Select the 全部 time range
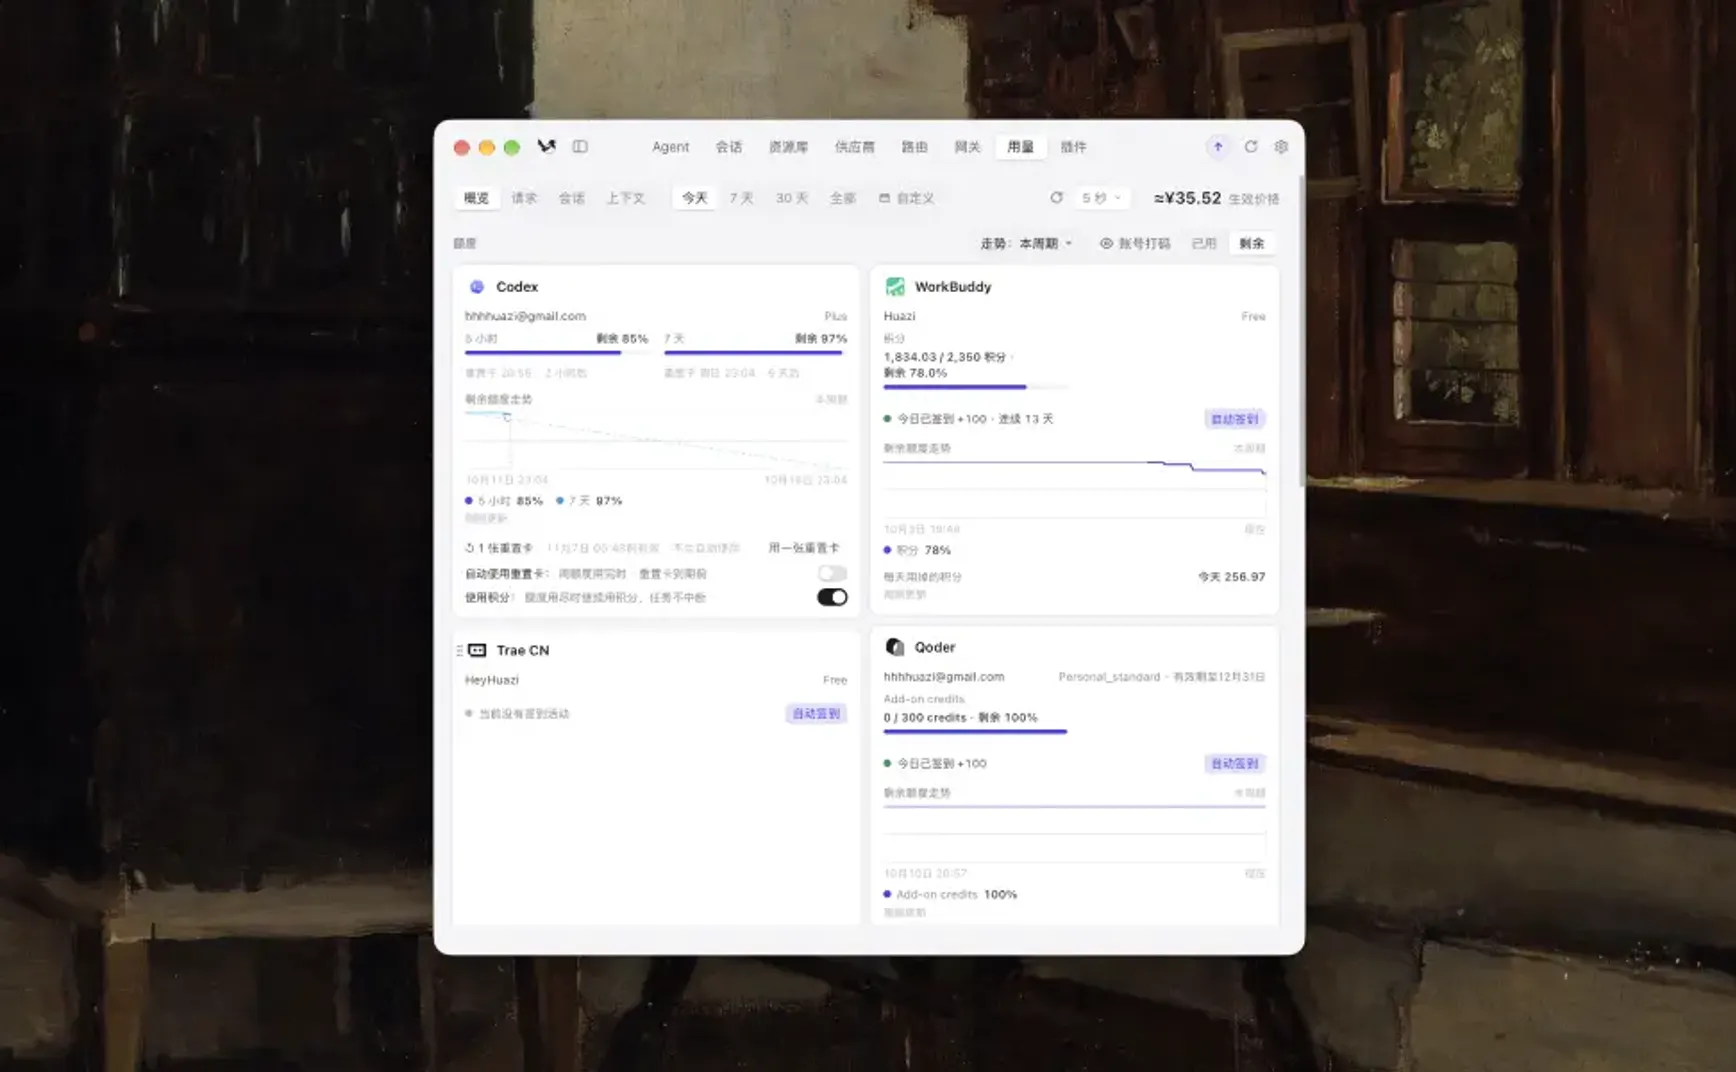 click(x=843, y=198)
